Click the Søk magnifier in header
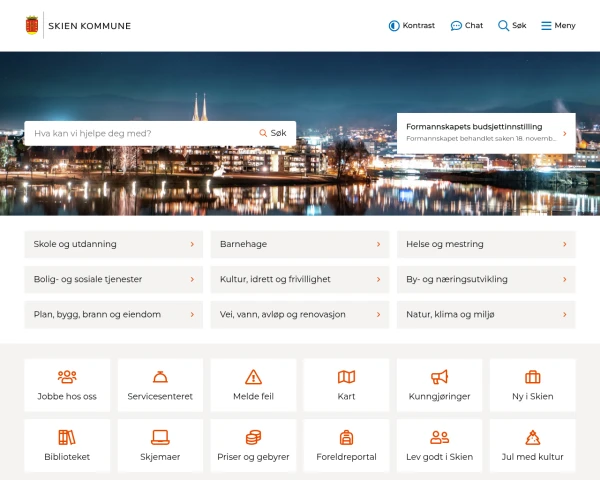 pyautogui.click(x=504, y=25)
